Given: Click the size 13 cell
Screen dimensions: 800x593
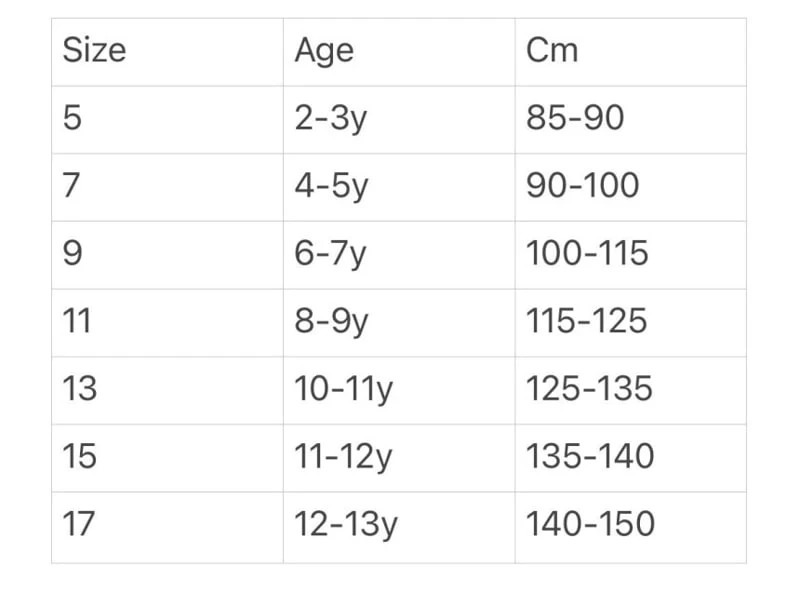Looking at the screenshot, I should 80,389.
